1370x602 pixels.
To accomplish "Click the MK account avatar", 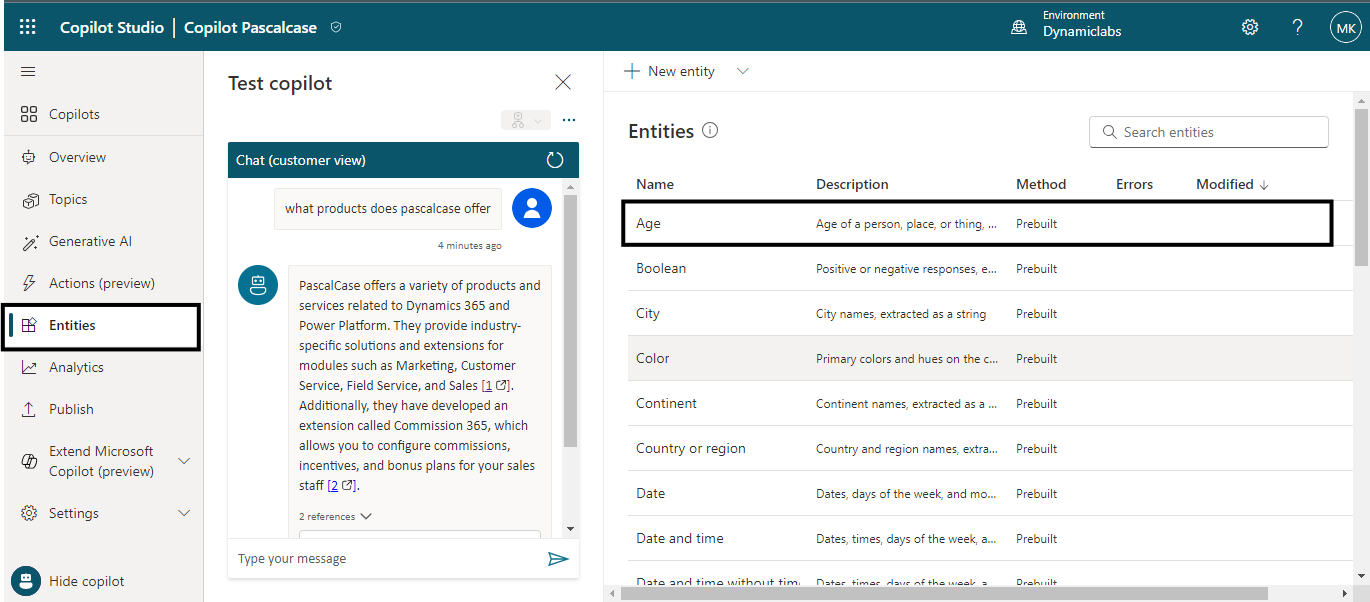I will click(1345, 28).
